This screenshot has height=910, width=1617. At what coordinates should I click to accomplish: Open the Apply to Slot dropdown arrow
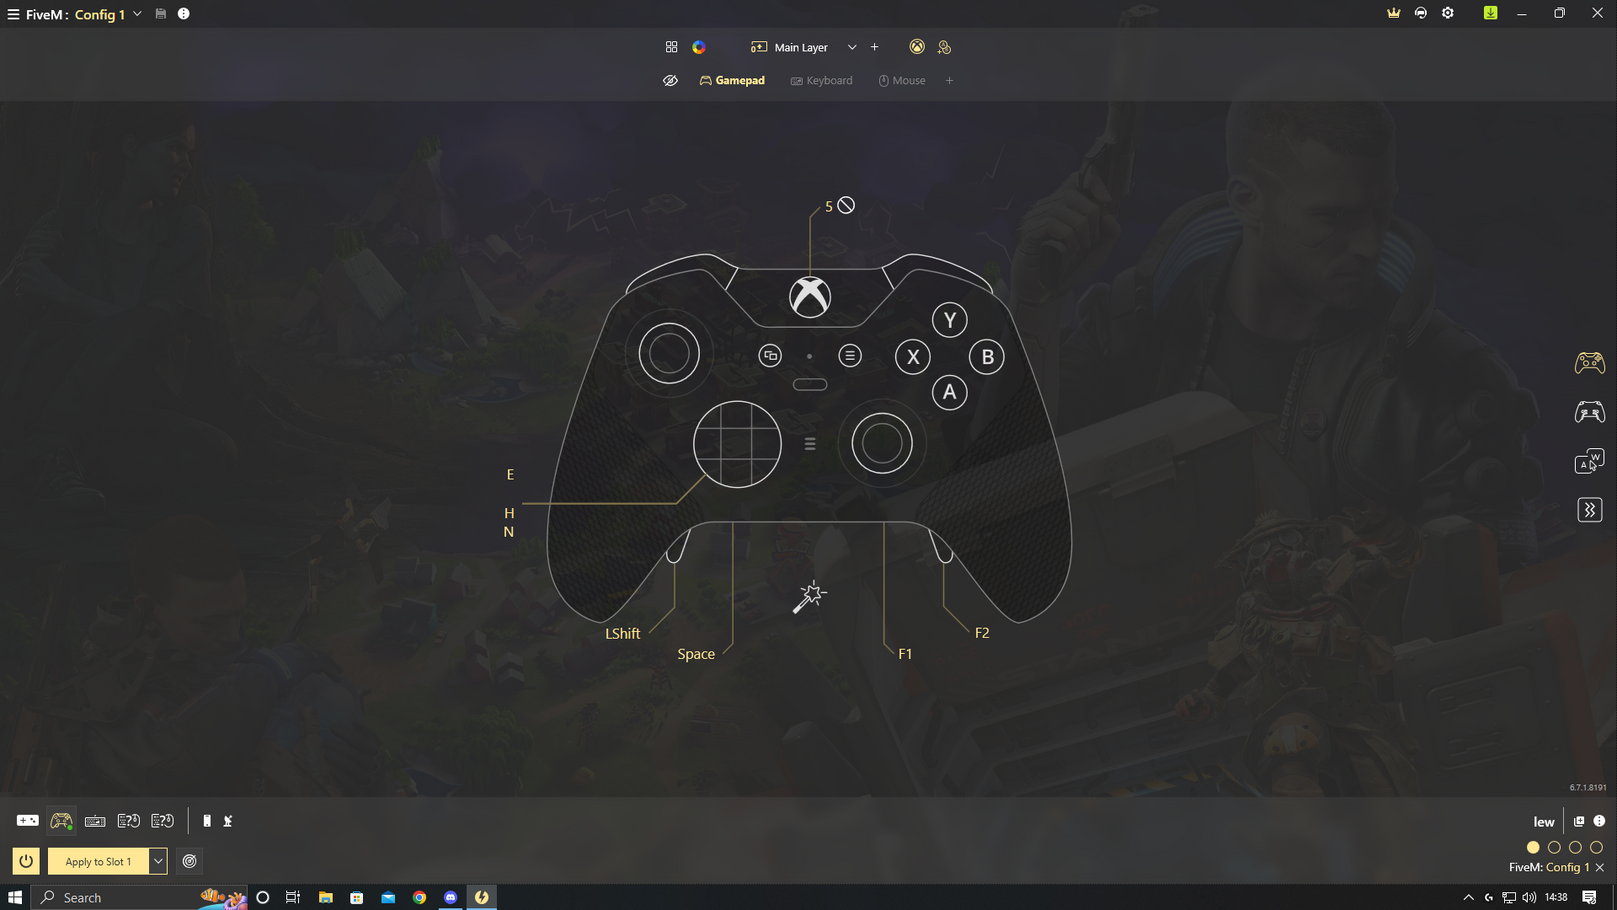(158, 861)
